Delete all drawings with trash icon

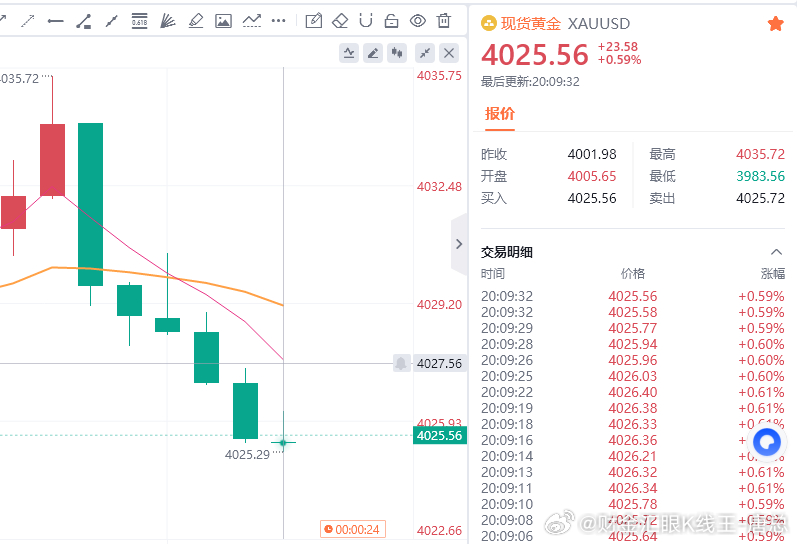point(444,21)
